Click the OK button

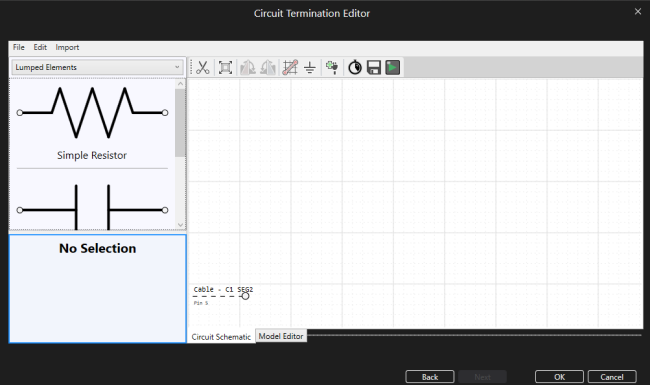pos(559,377)
